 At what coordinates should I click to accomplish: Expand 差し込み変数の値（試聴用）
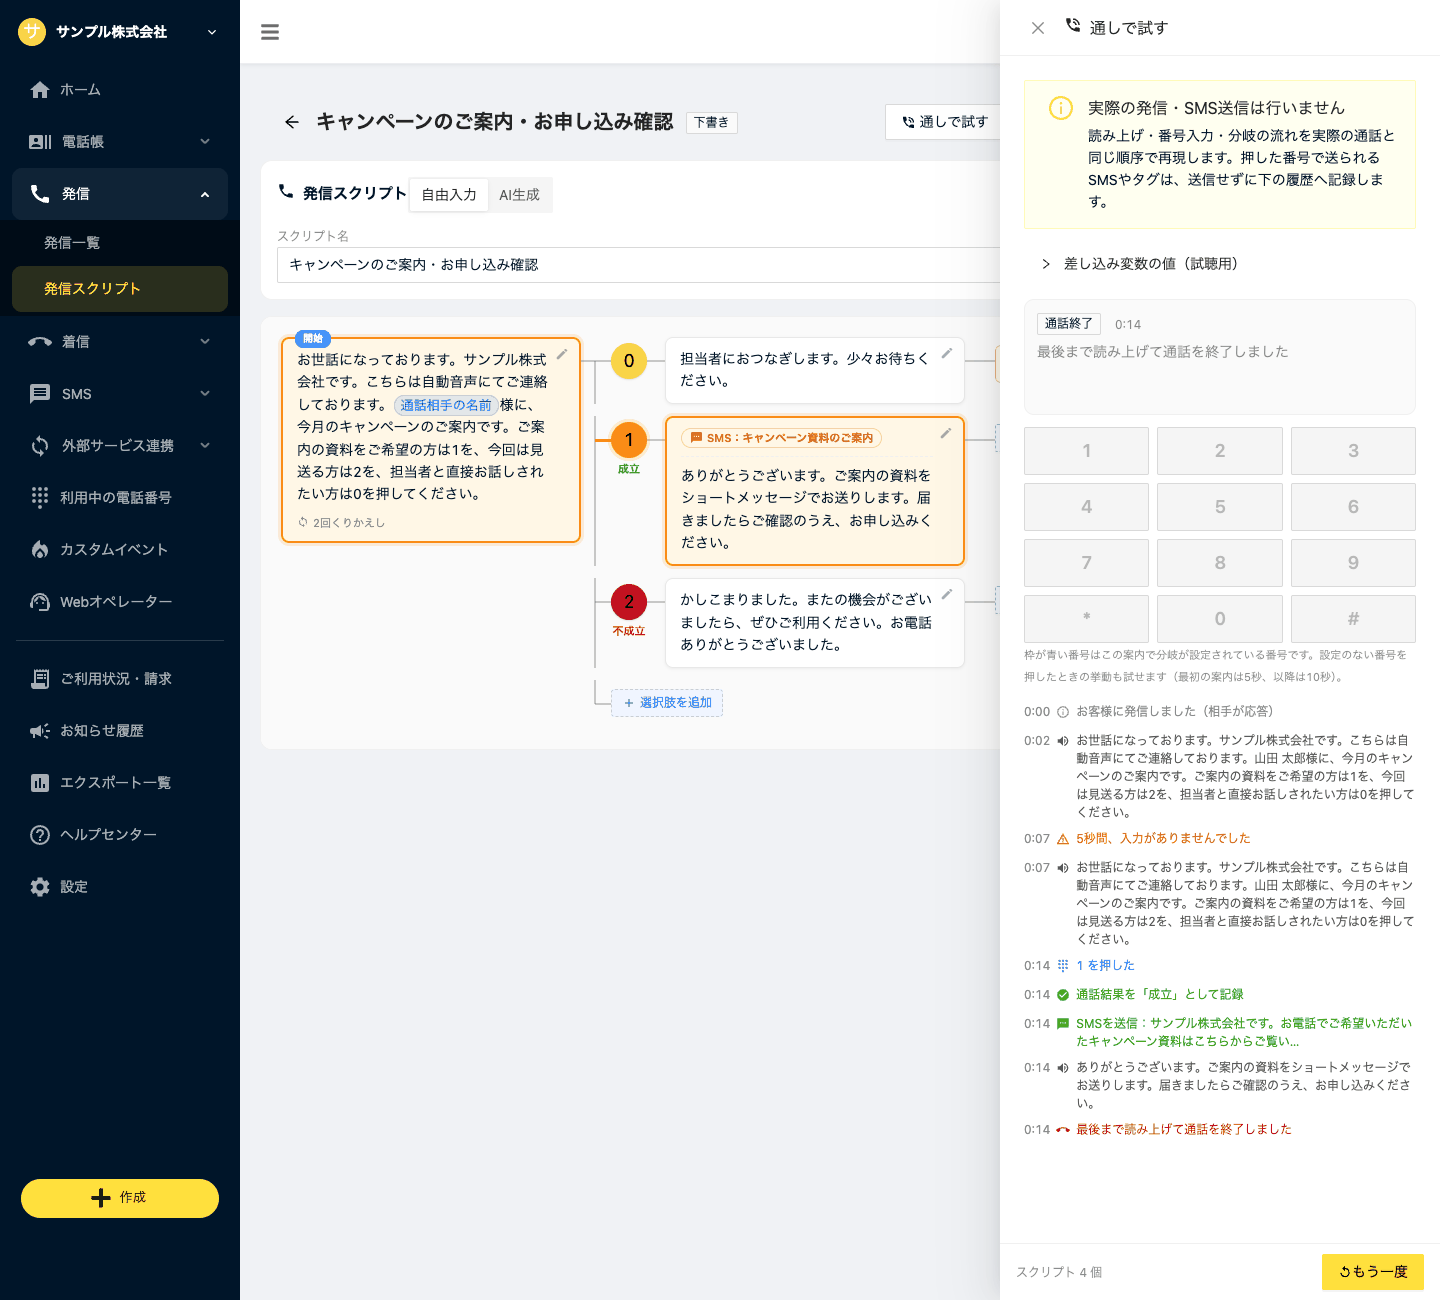pos(1140,264)
